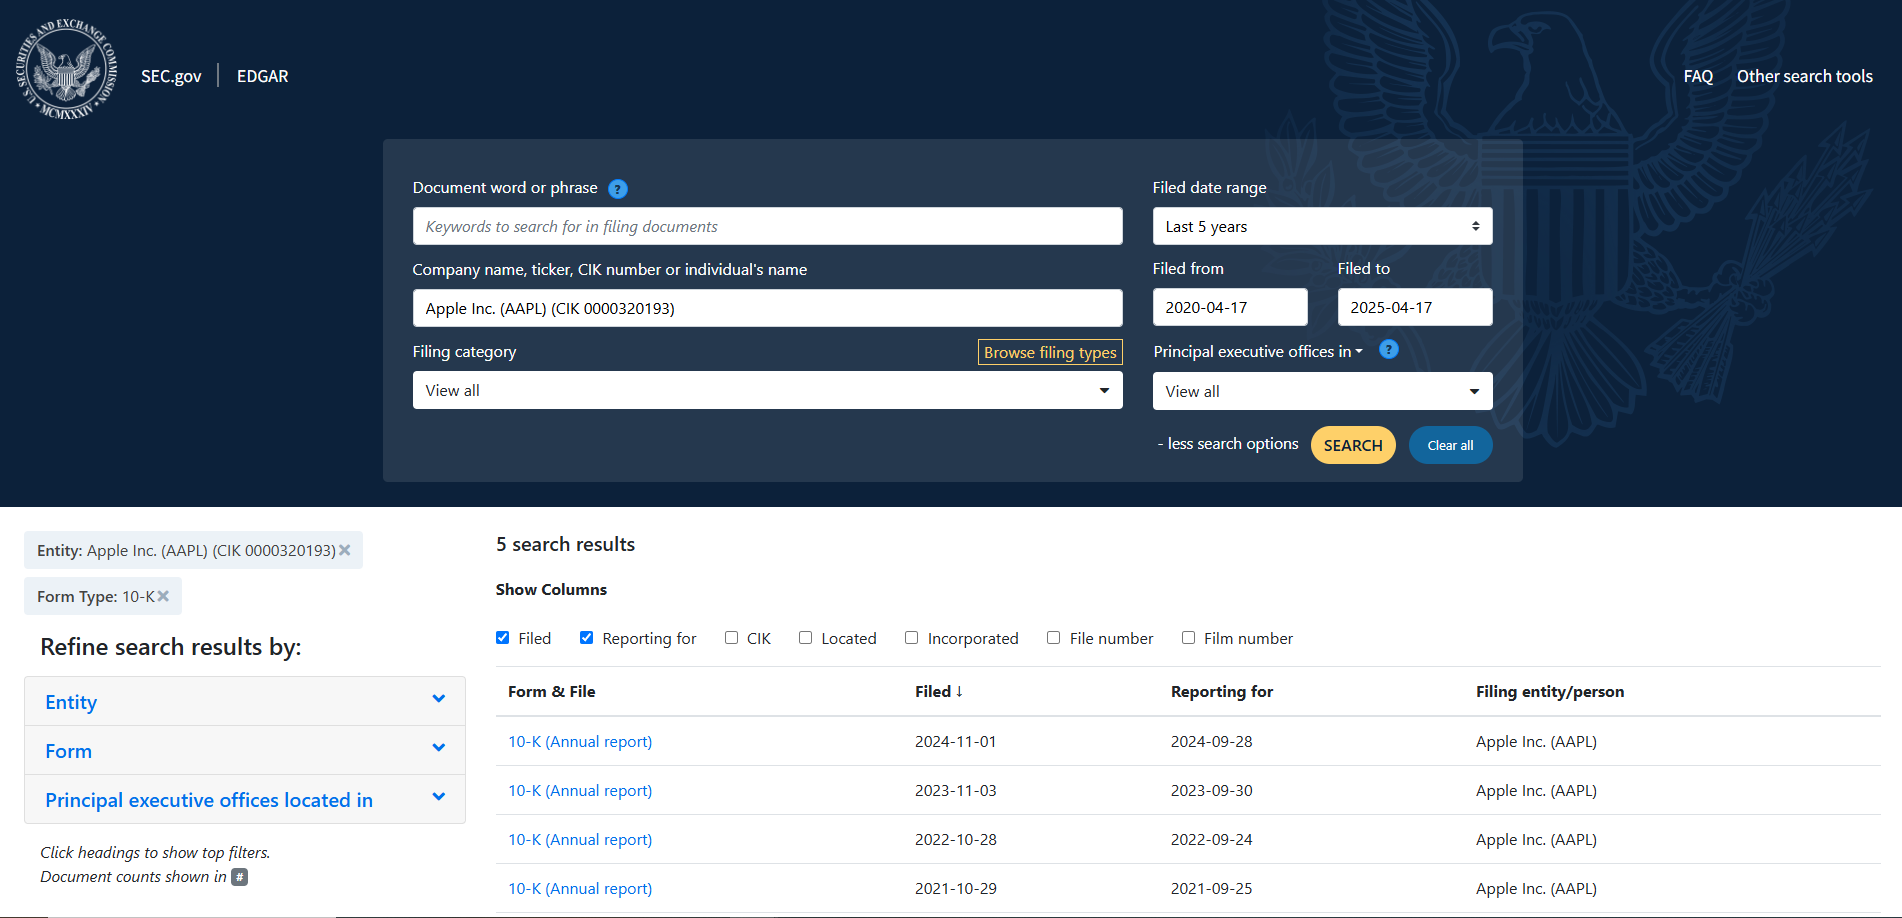Open the executive offices View all dropdown

pyautogui.click(x=1322, y=391)
